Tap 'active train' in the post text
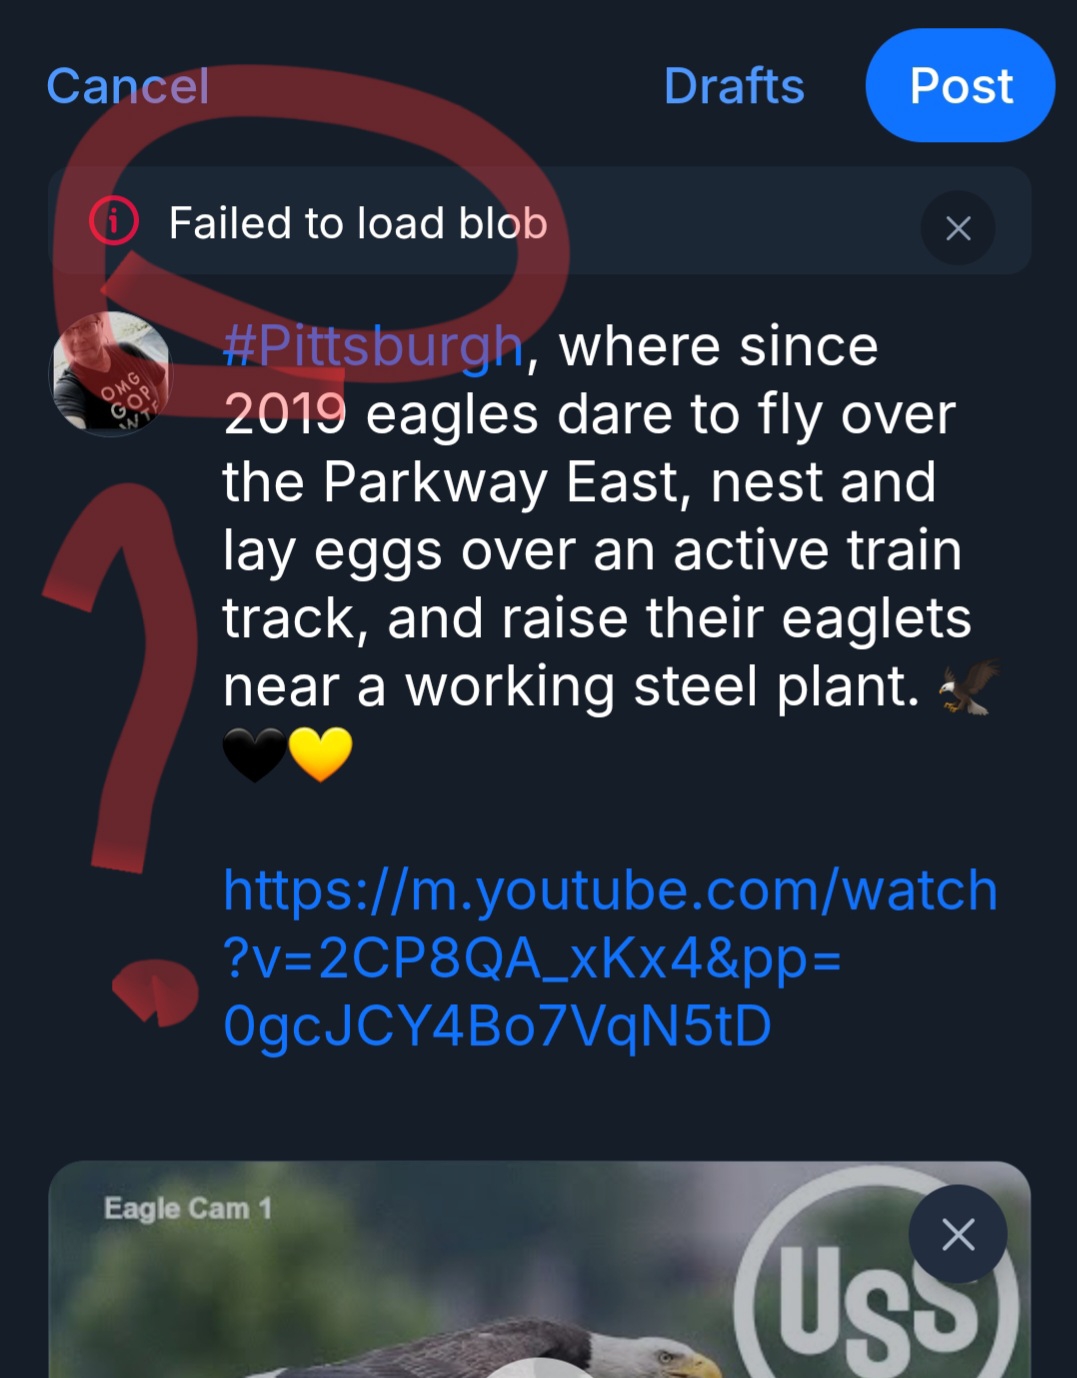1077x1378 pixels. 817,551
